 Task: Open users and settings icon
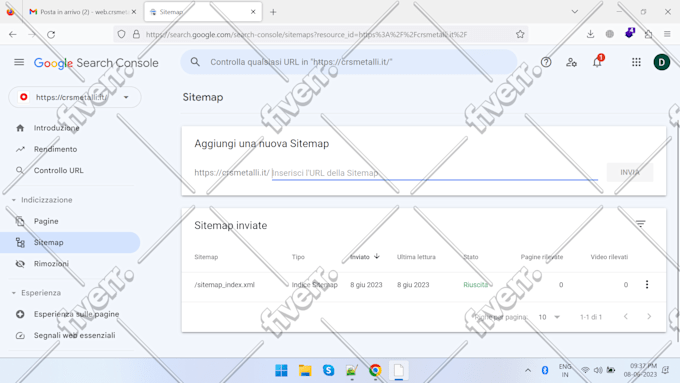click(x=571, y=62)
